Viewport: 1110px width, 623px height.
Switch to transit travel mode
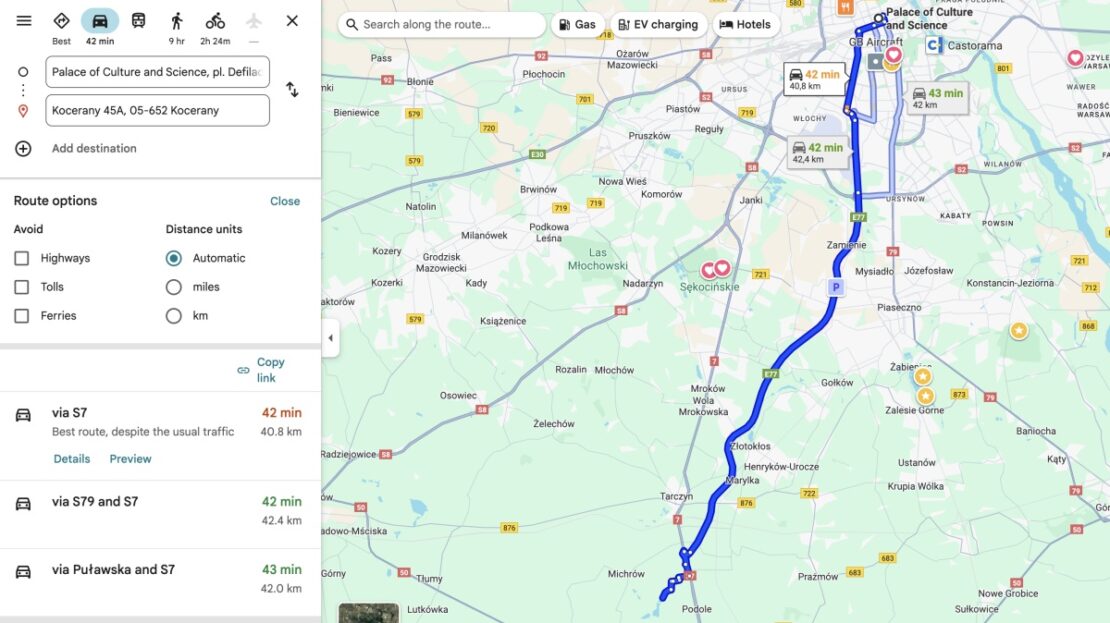(138, 21)
